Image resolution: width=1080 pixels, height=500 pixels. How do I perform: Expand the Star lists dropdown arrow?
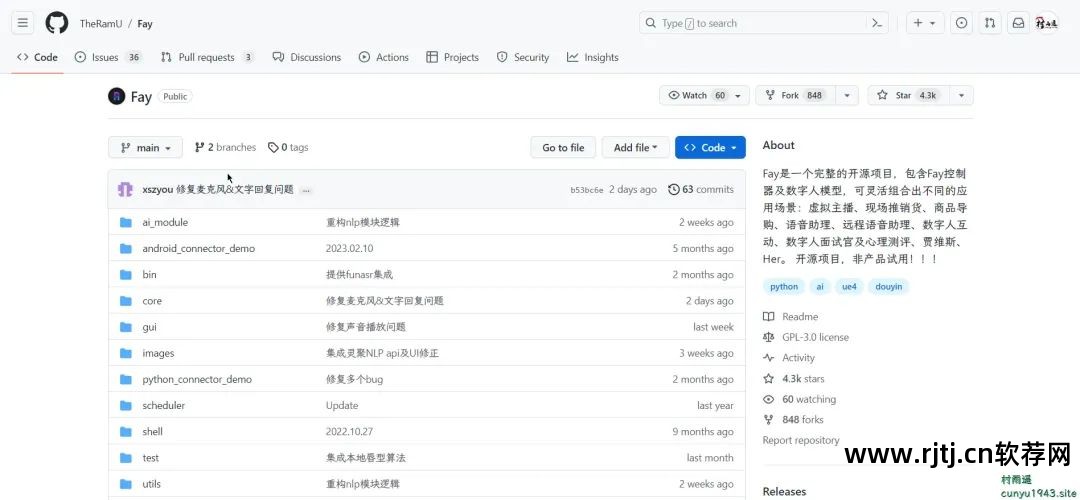click(962, 96)
